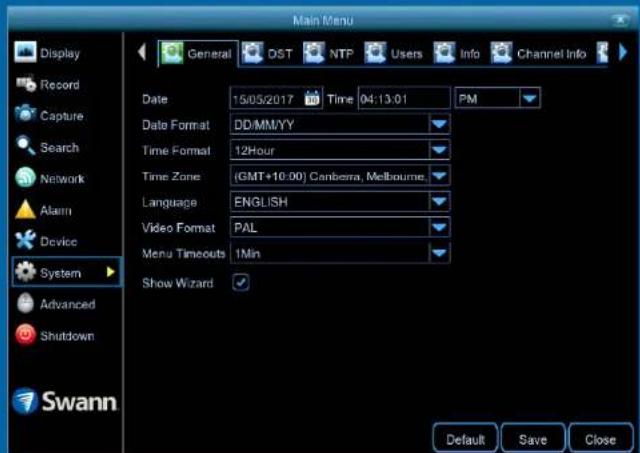
Task: Click the calendar icon in Date field
Action: tap(312, 98)
